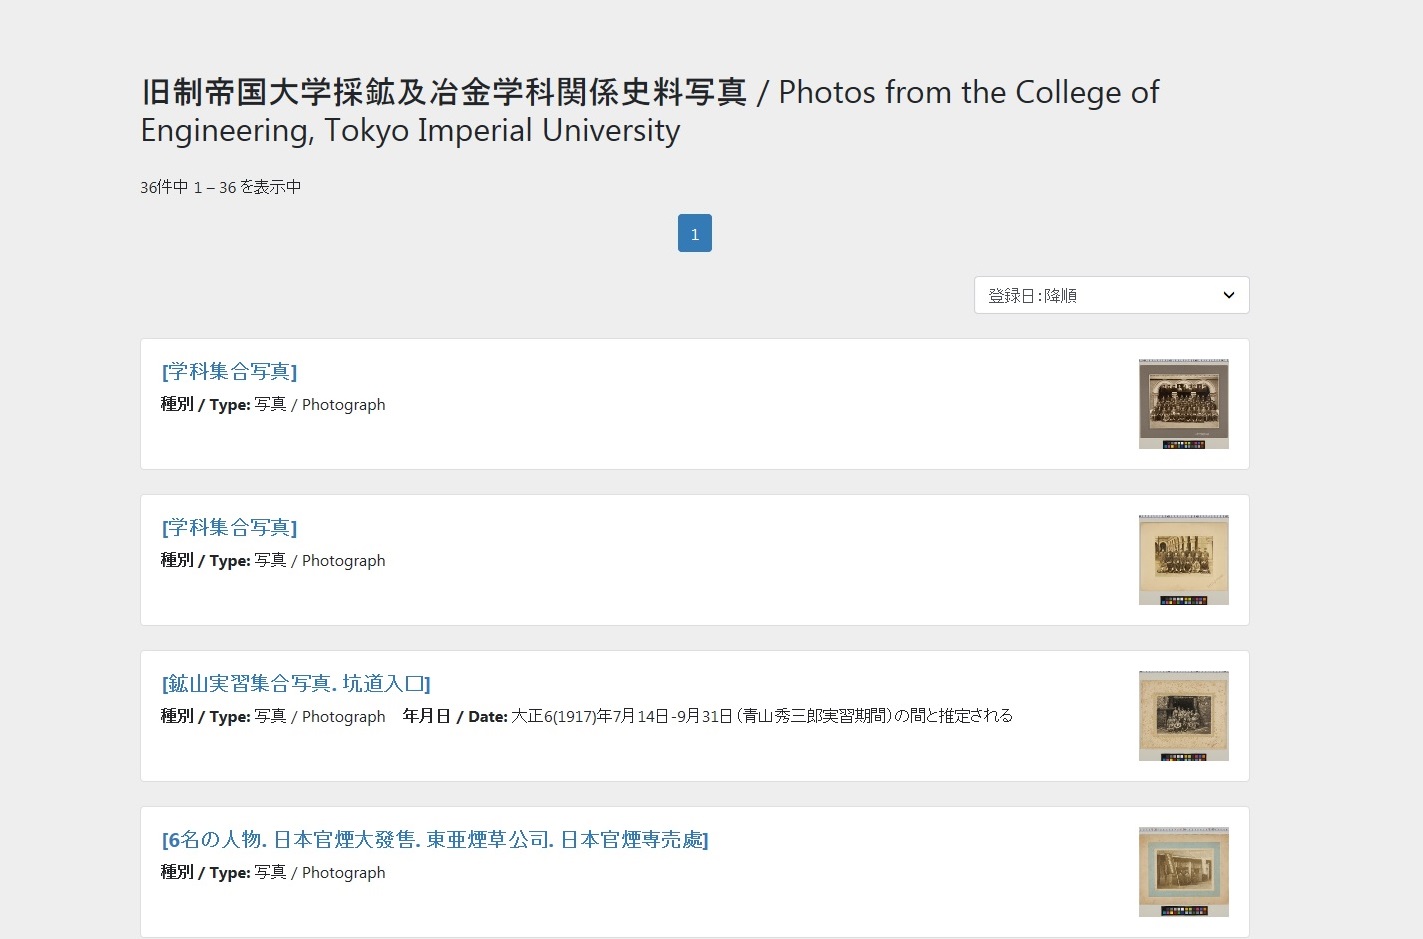Open the [6名の人物. 日本官煙大發售...] link
The width and height of the screenshot is (1423, 939).
435,840
